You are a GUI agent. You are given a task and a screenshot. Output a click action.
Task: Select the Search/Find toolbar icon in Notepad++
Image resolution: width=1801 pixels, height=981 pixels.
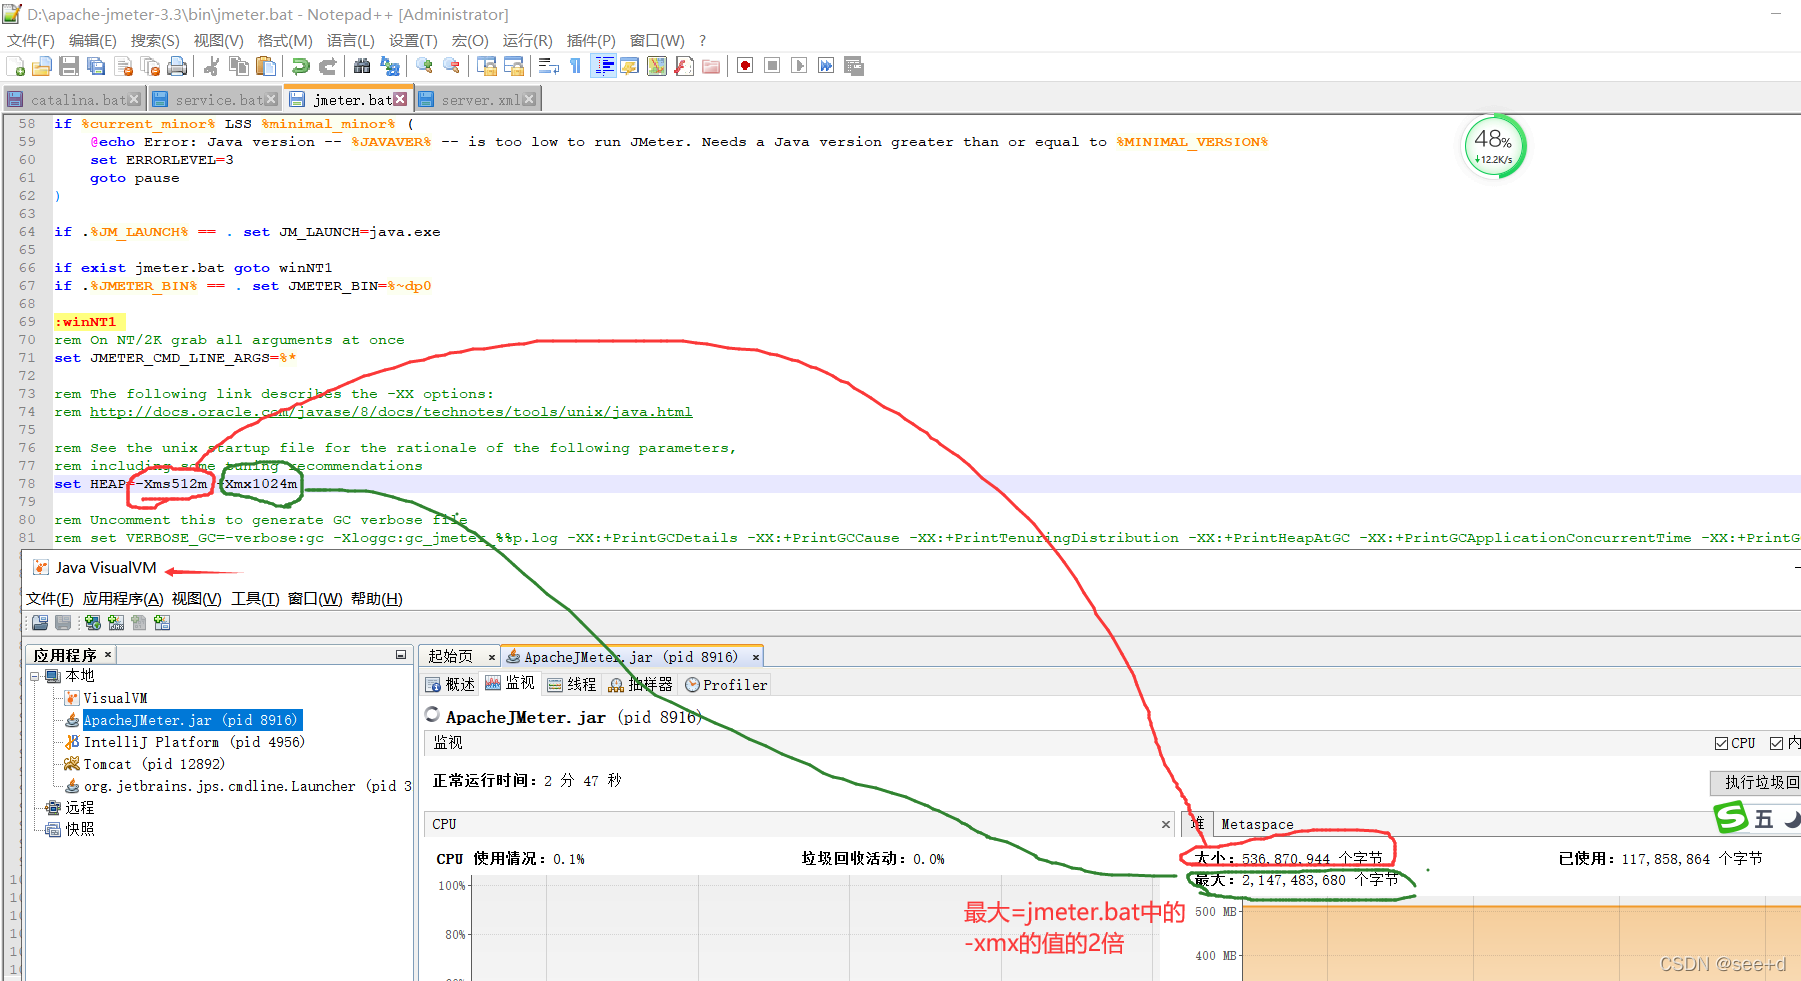pyautogui.click(x=360, y=66)
